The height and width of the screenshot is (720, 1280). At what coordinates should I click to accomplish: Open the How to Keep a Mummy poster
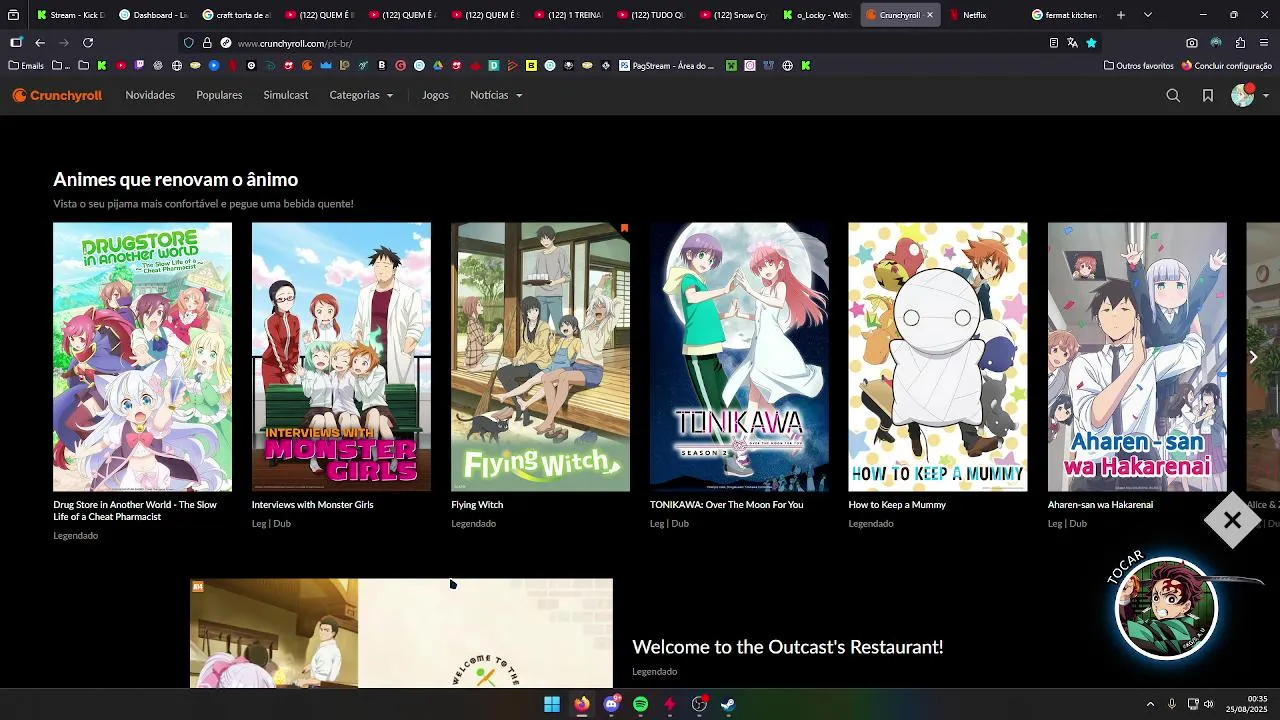pos(938,357)
